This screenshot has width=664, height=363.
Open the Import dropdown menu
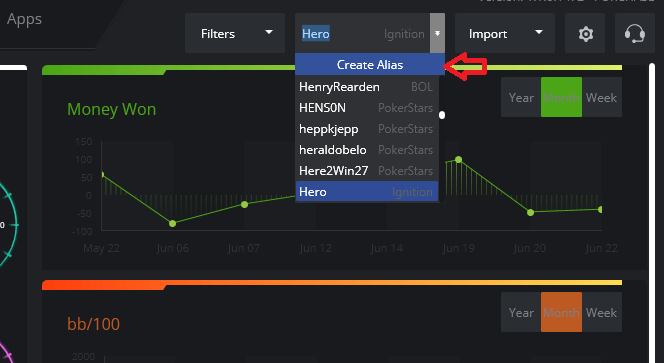pos(505,33)
